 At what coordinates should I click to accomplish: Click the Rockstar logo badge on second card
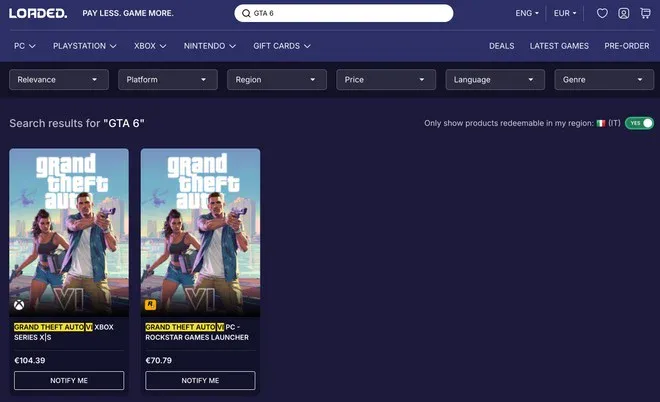[150, 304]
